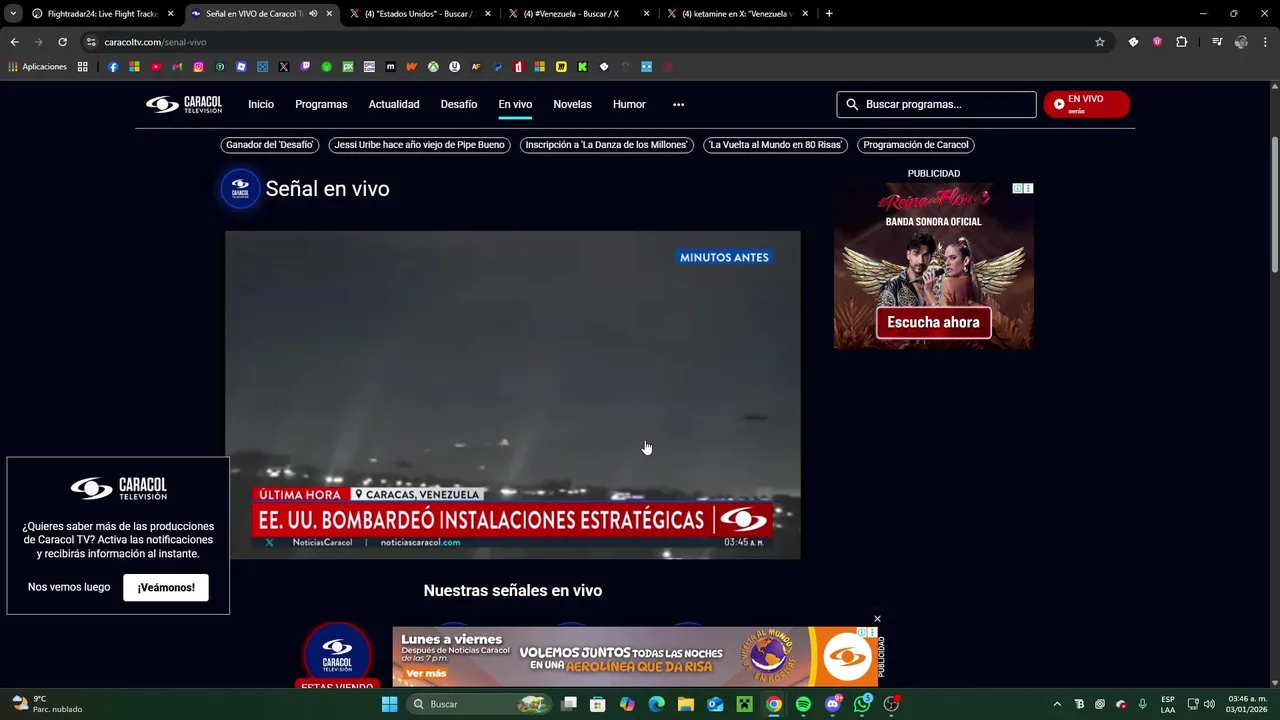The width and height of the screenshot is (1280, 720).
Task: Open the X bookmark in bookmarks bar
Action: click(x=284, y=67)
